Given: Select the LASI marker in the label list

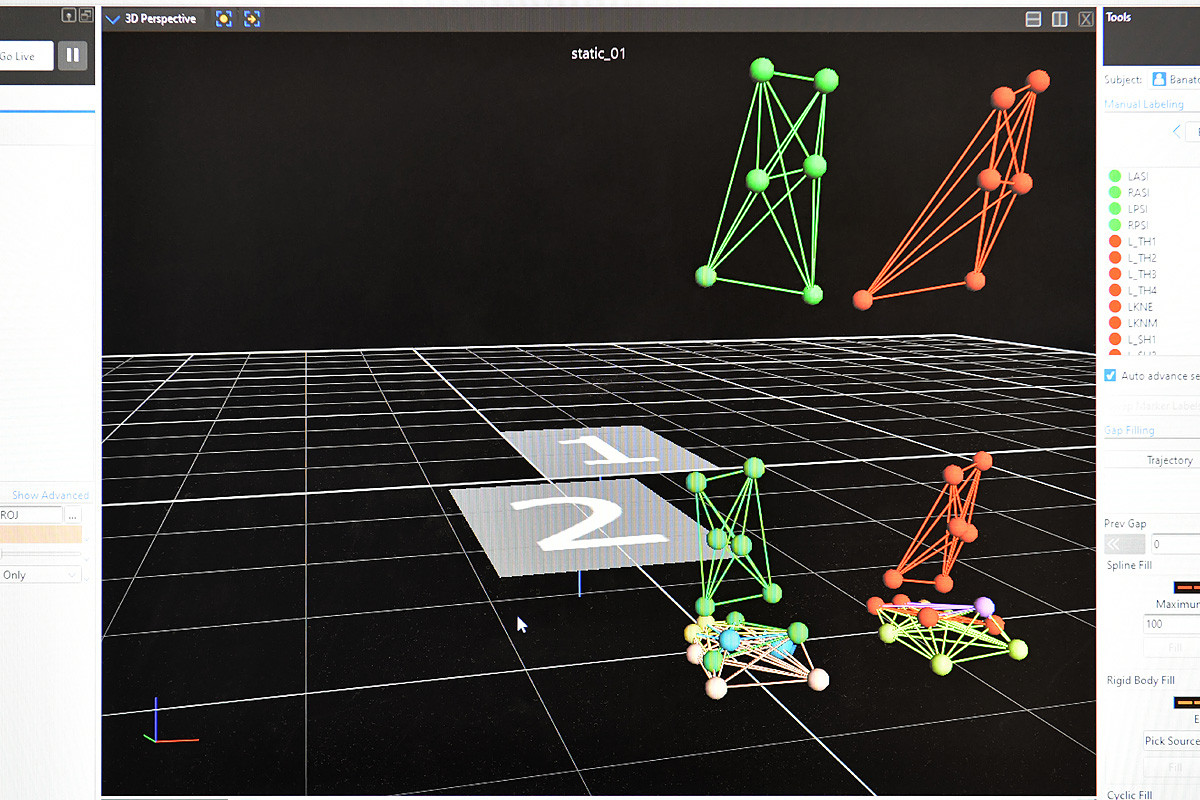Looking at the screenshot, I should 1138,177.
